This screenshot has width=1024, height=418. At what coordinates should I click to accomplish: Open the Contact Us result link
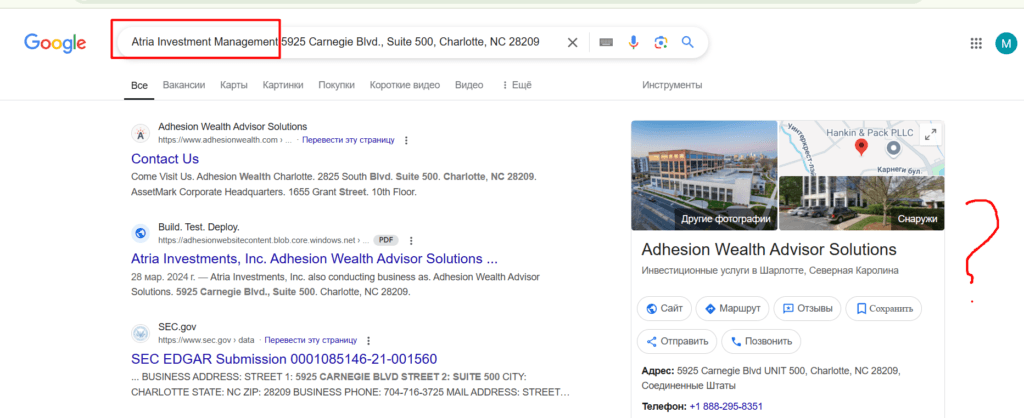[x=165, y=159]
